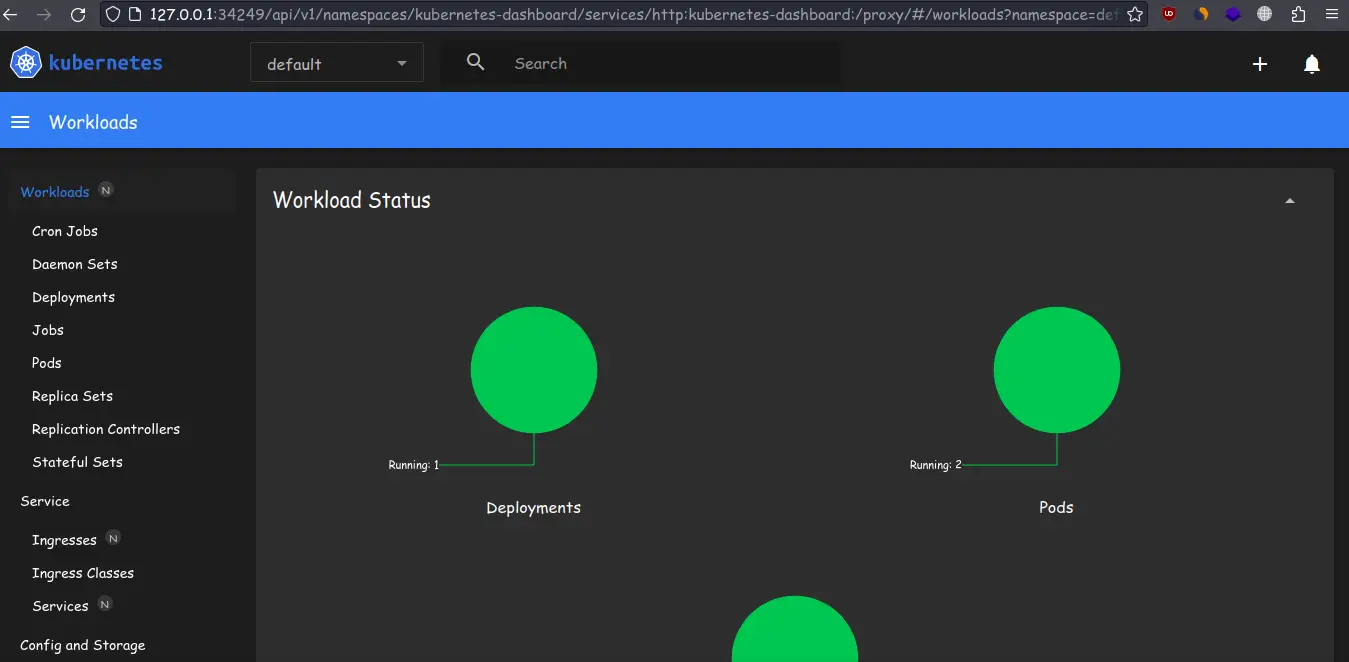Open Deployments in sidebar
This screenshot has width=1349, height=662.
(x=73, y=297)
